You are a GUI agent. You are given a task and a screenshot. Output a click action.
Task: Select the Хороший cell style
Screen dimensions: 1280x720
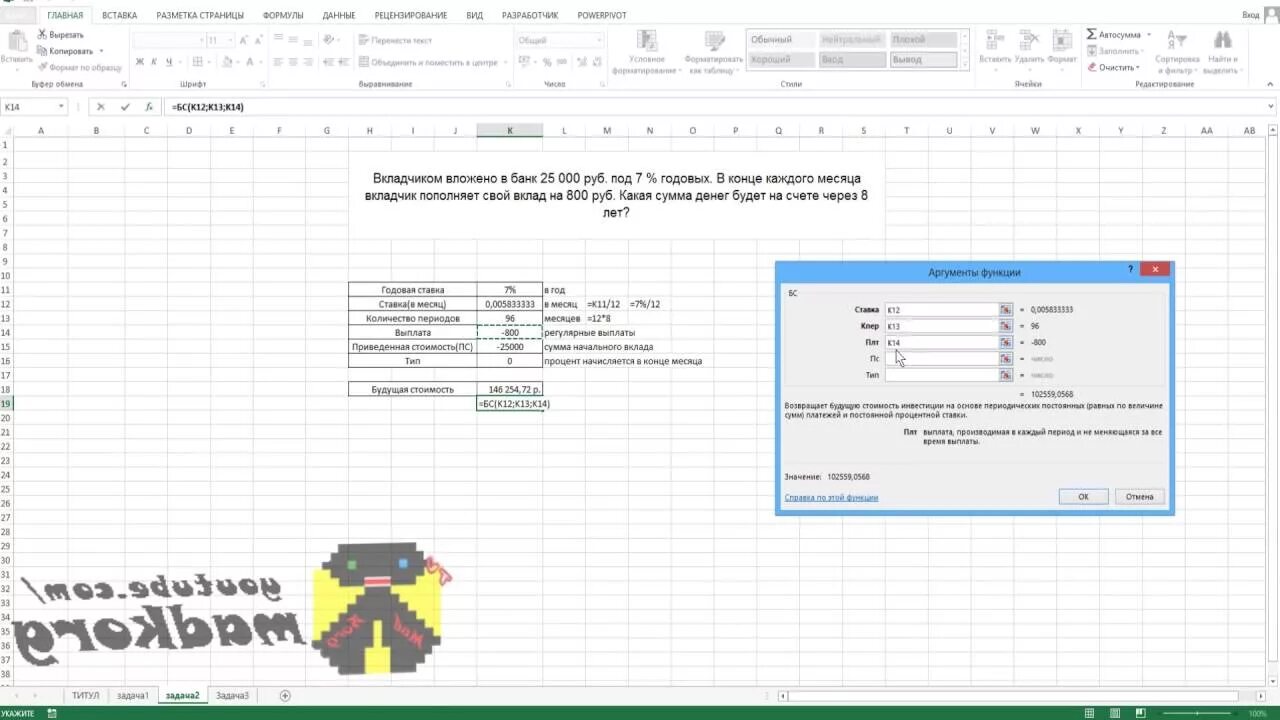coord(781,60)
